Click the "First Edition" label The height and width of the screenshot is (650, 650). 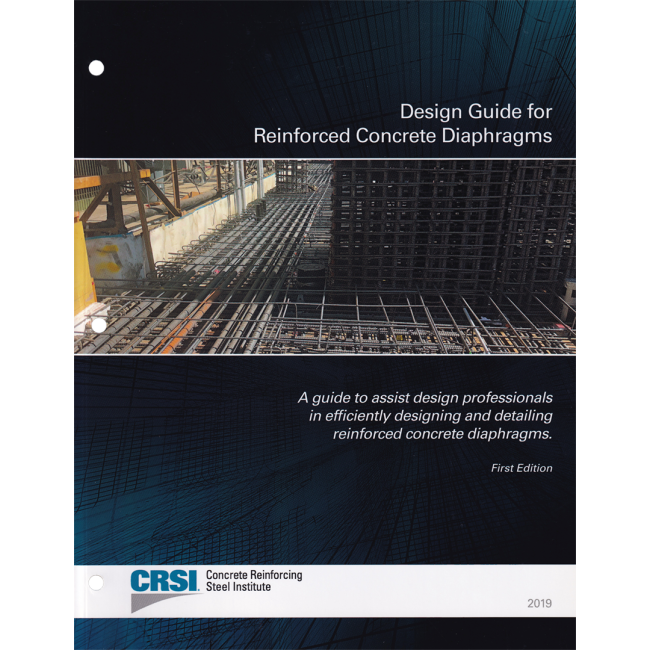tap(521, 468)
